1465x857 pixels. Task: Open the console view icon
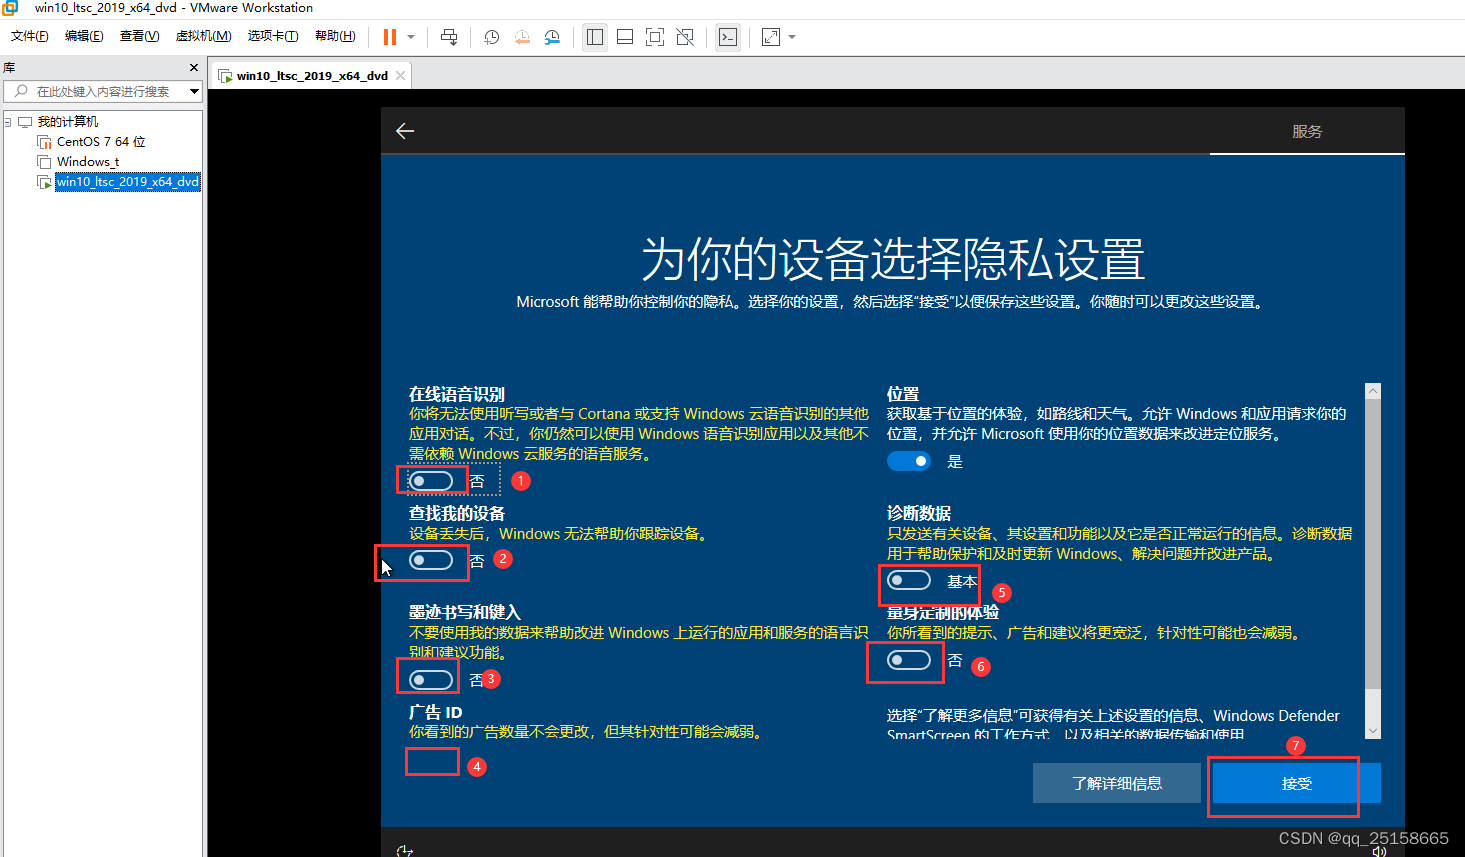point(728,37)
